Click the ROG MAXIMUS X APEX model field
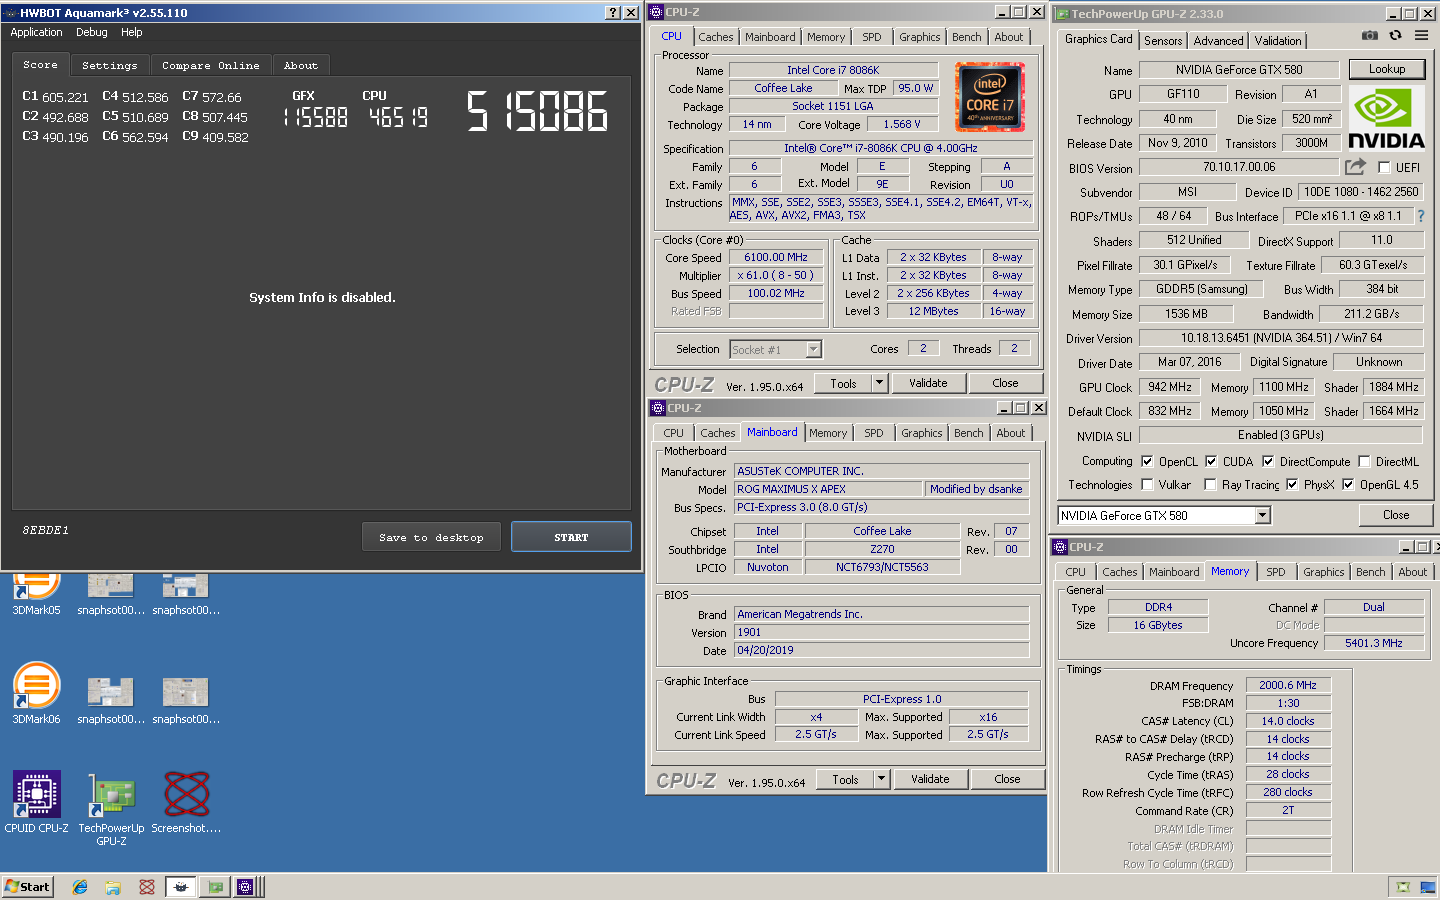 [x=828, y=489]
